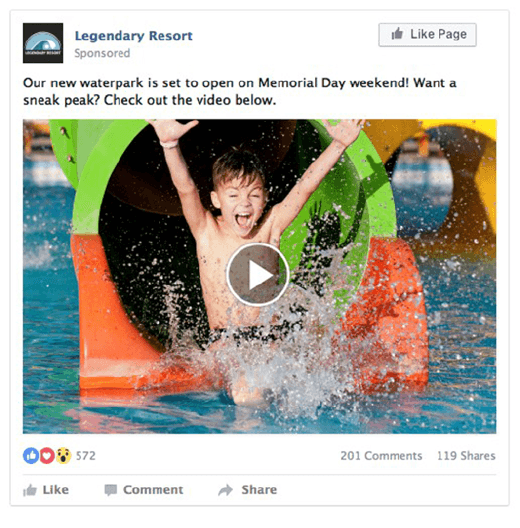The image size is (520, 528).
Task: Open the 119 Shares link
Action: 466,456
